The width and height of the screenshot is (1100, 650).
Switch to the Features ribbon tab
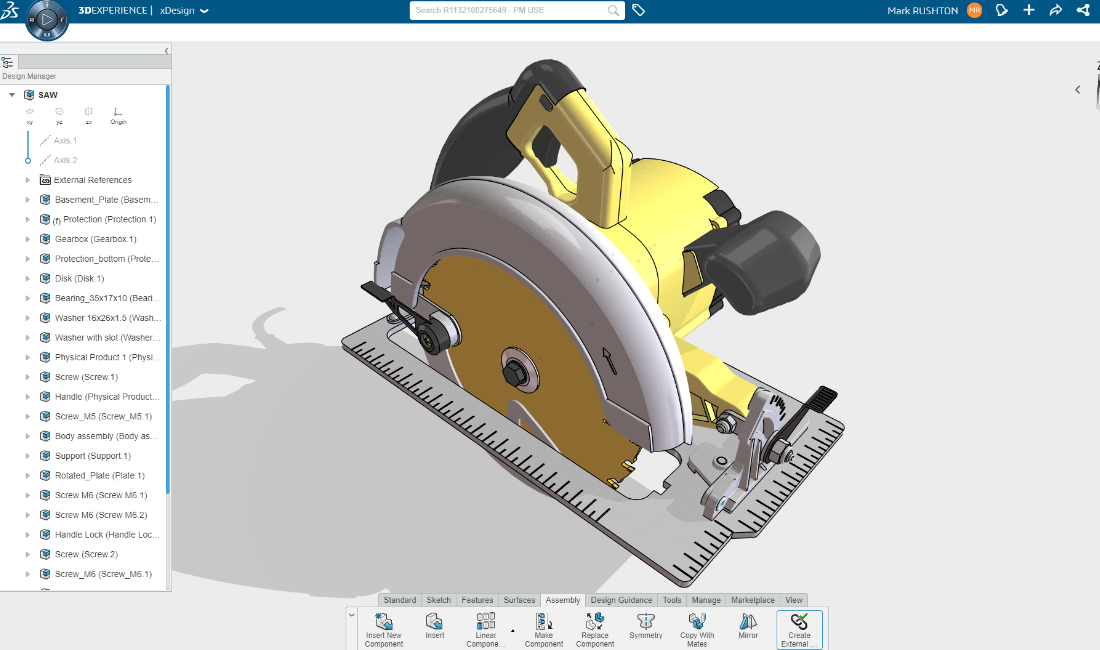(x=477, y=600)
